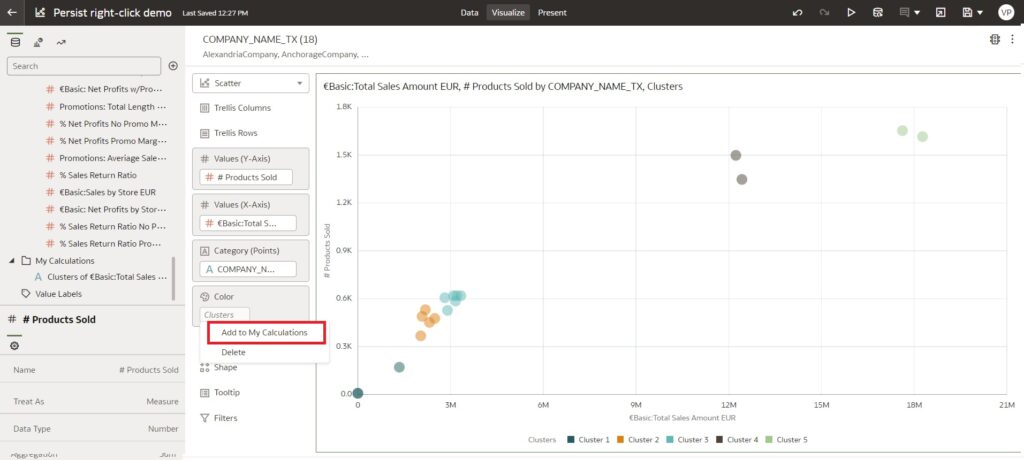Viewport: 1024px width, 460px height.
Task: Choose Add to My Calculations
Action: click(x=264, y=333)
